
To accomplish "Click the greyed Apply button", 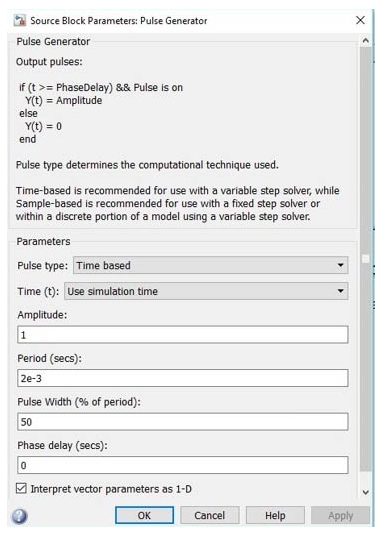I will coord(340,515).
